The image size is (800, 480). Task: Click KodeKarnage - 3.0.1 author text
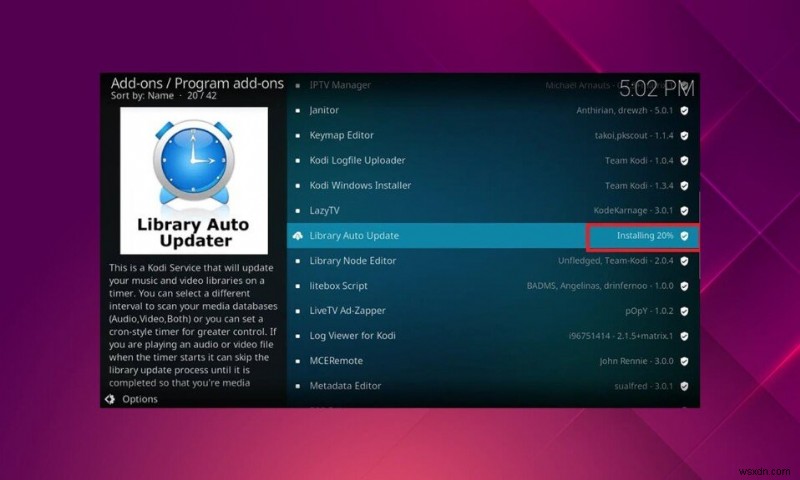click(x=633, y=210)
